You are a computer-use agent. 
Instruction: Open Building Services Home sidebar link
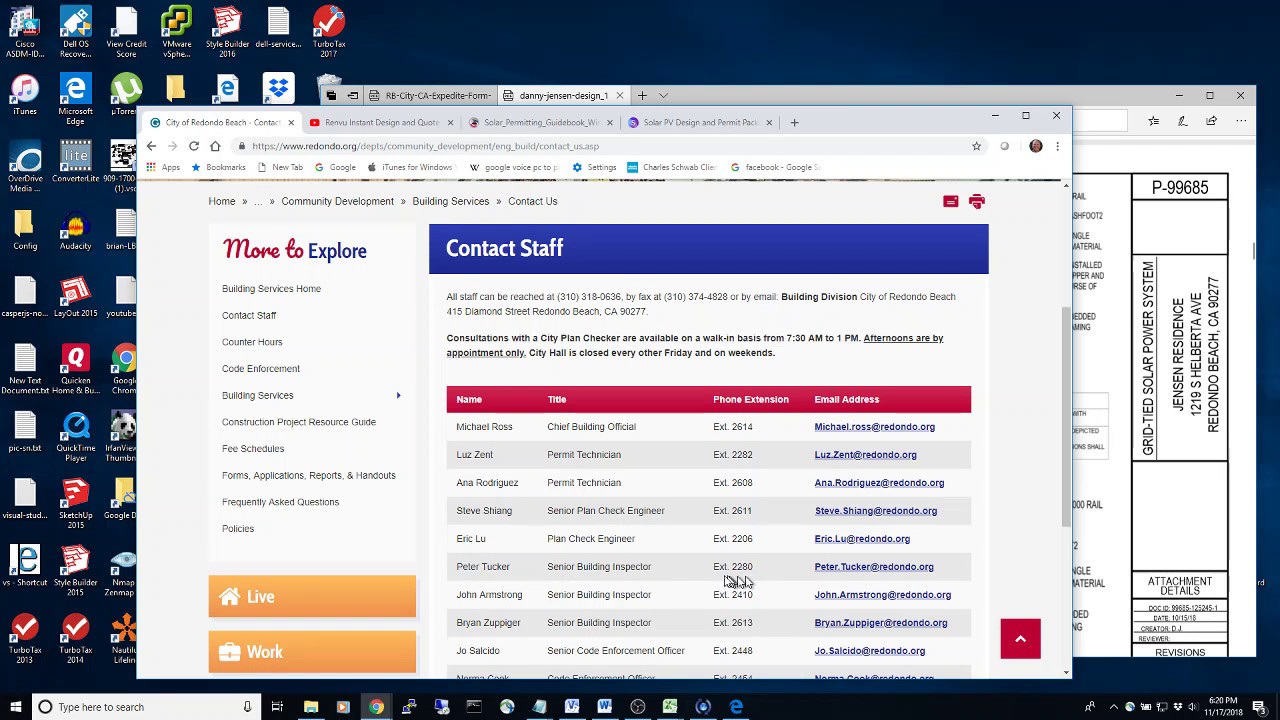pyautogui.click(x=271, y=289)
